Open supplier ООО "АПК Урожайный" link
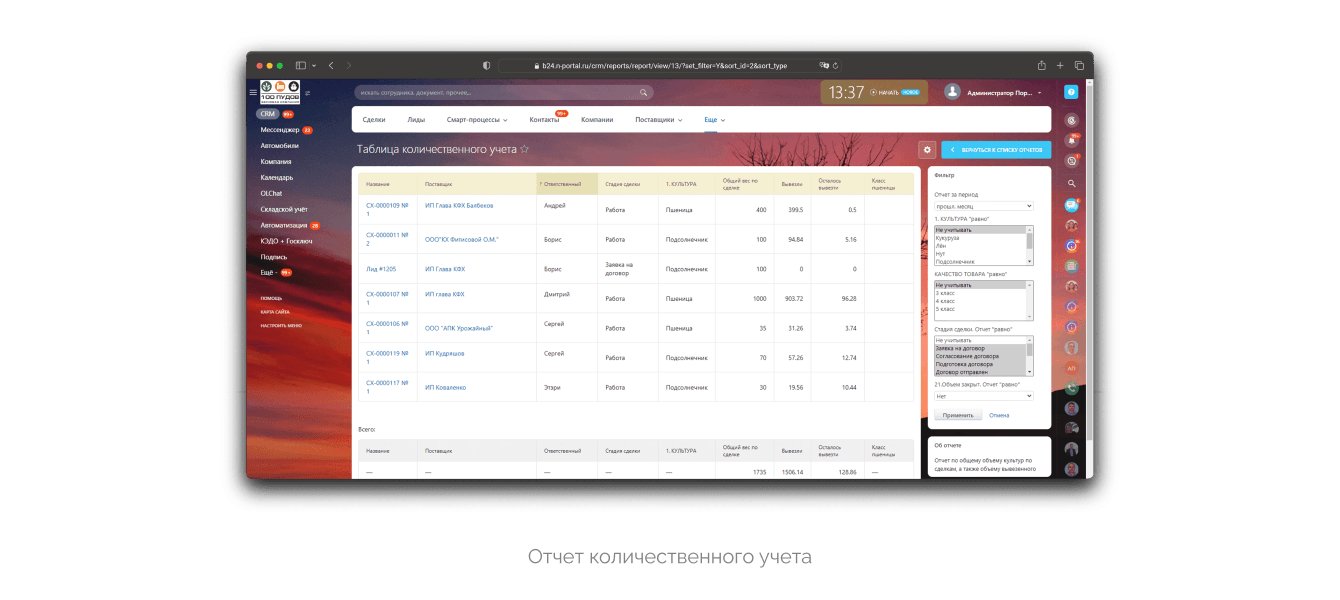The height and width of the screenshot is (600, 1340). (459, 328)
